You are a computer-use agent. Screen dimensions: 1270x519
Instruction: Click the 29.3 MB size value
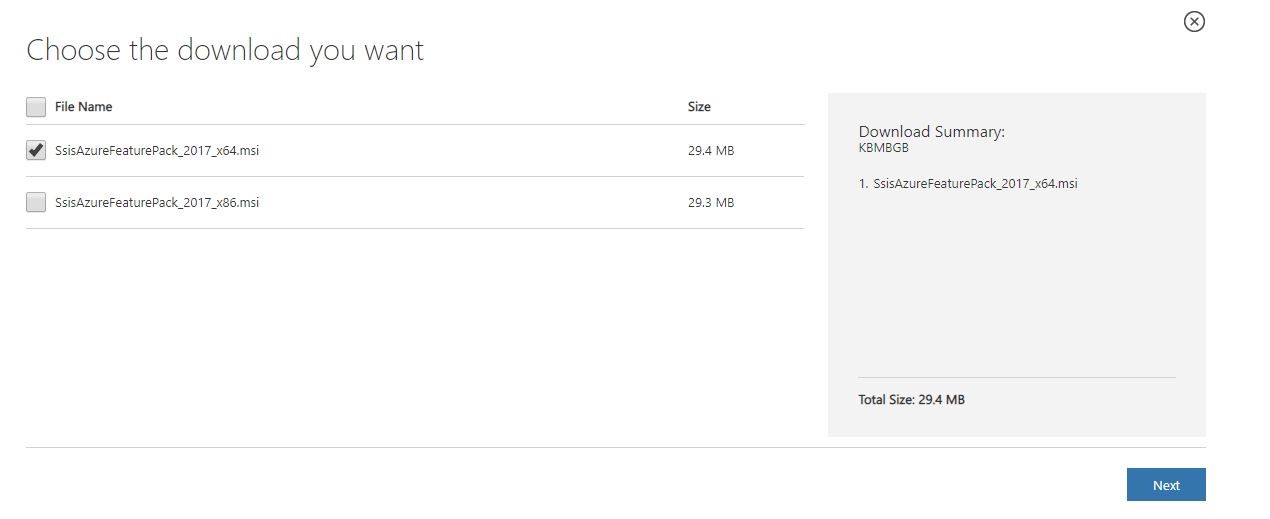coord(710,203)
